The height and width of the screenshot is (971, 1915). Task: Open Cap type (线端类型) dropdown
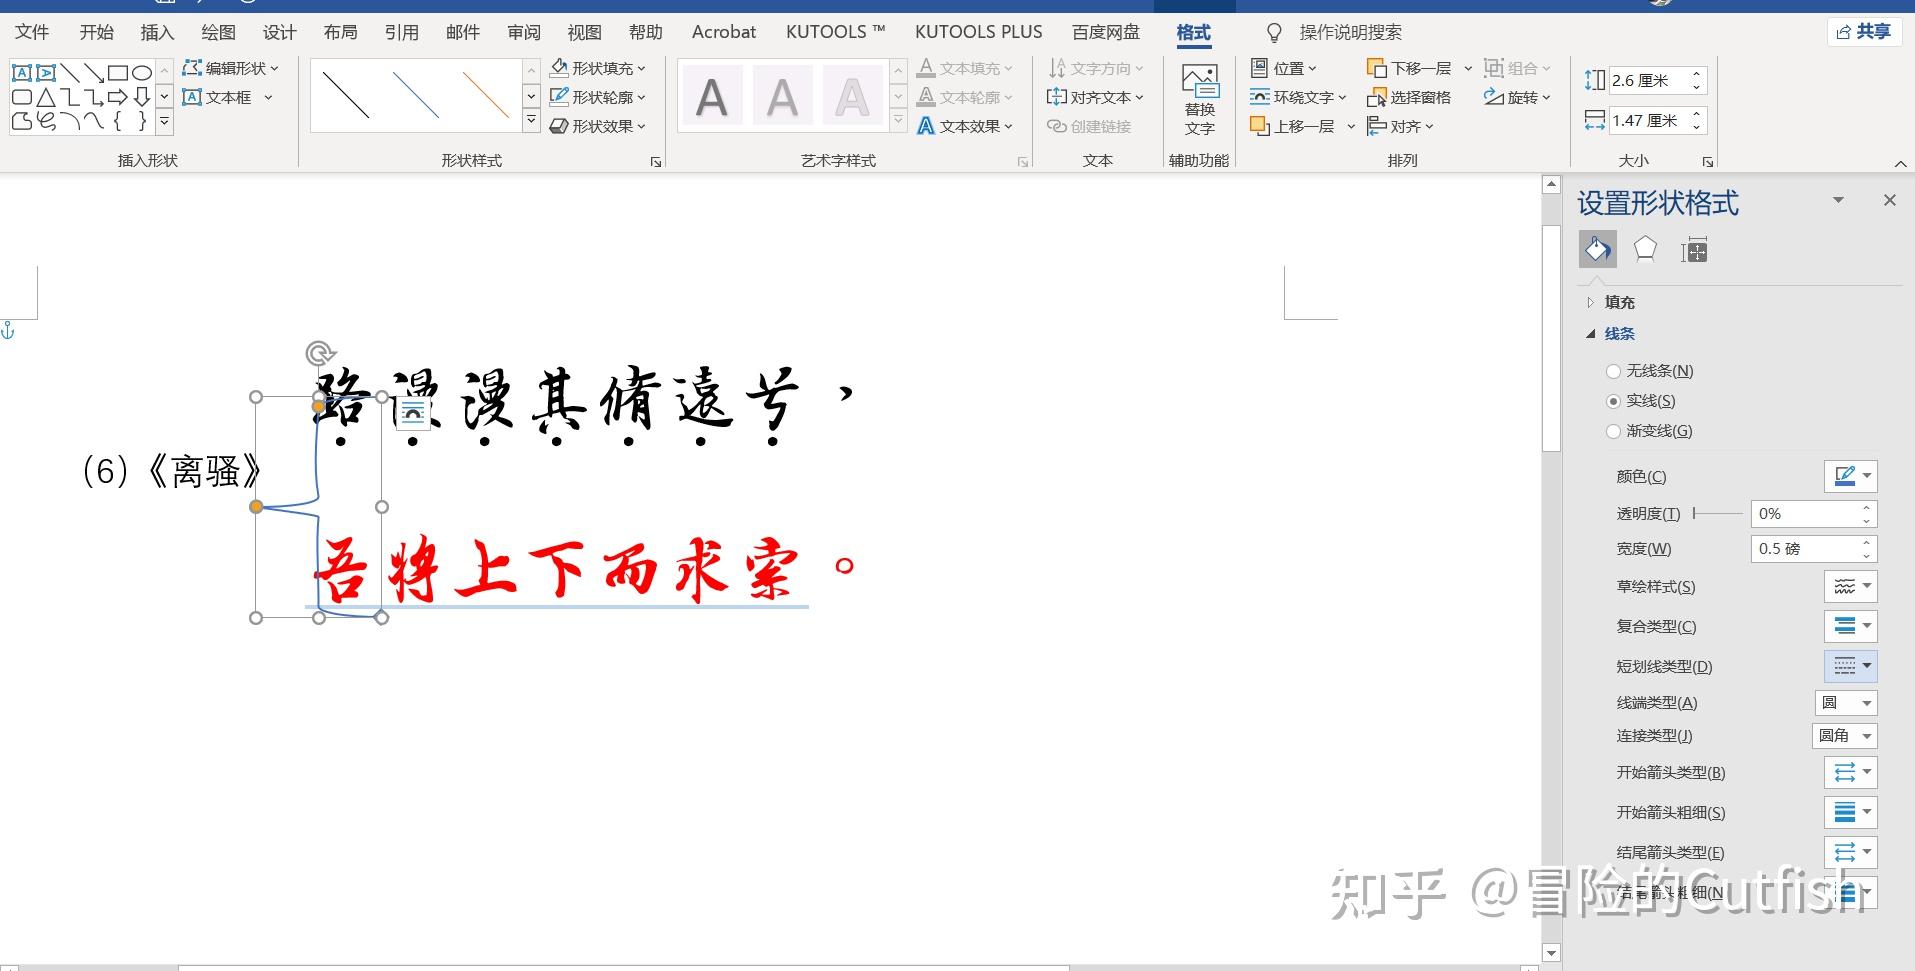1846,703
